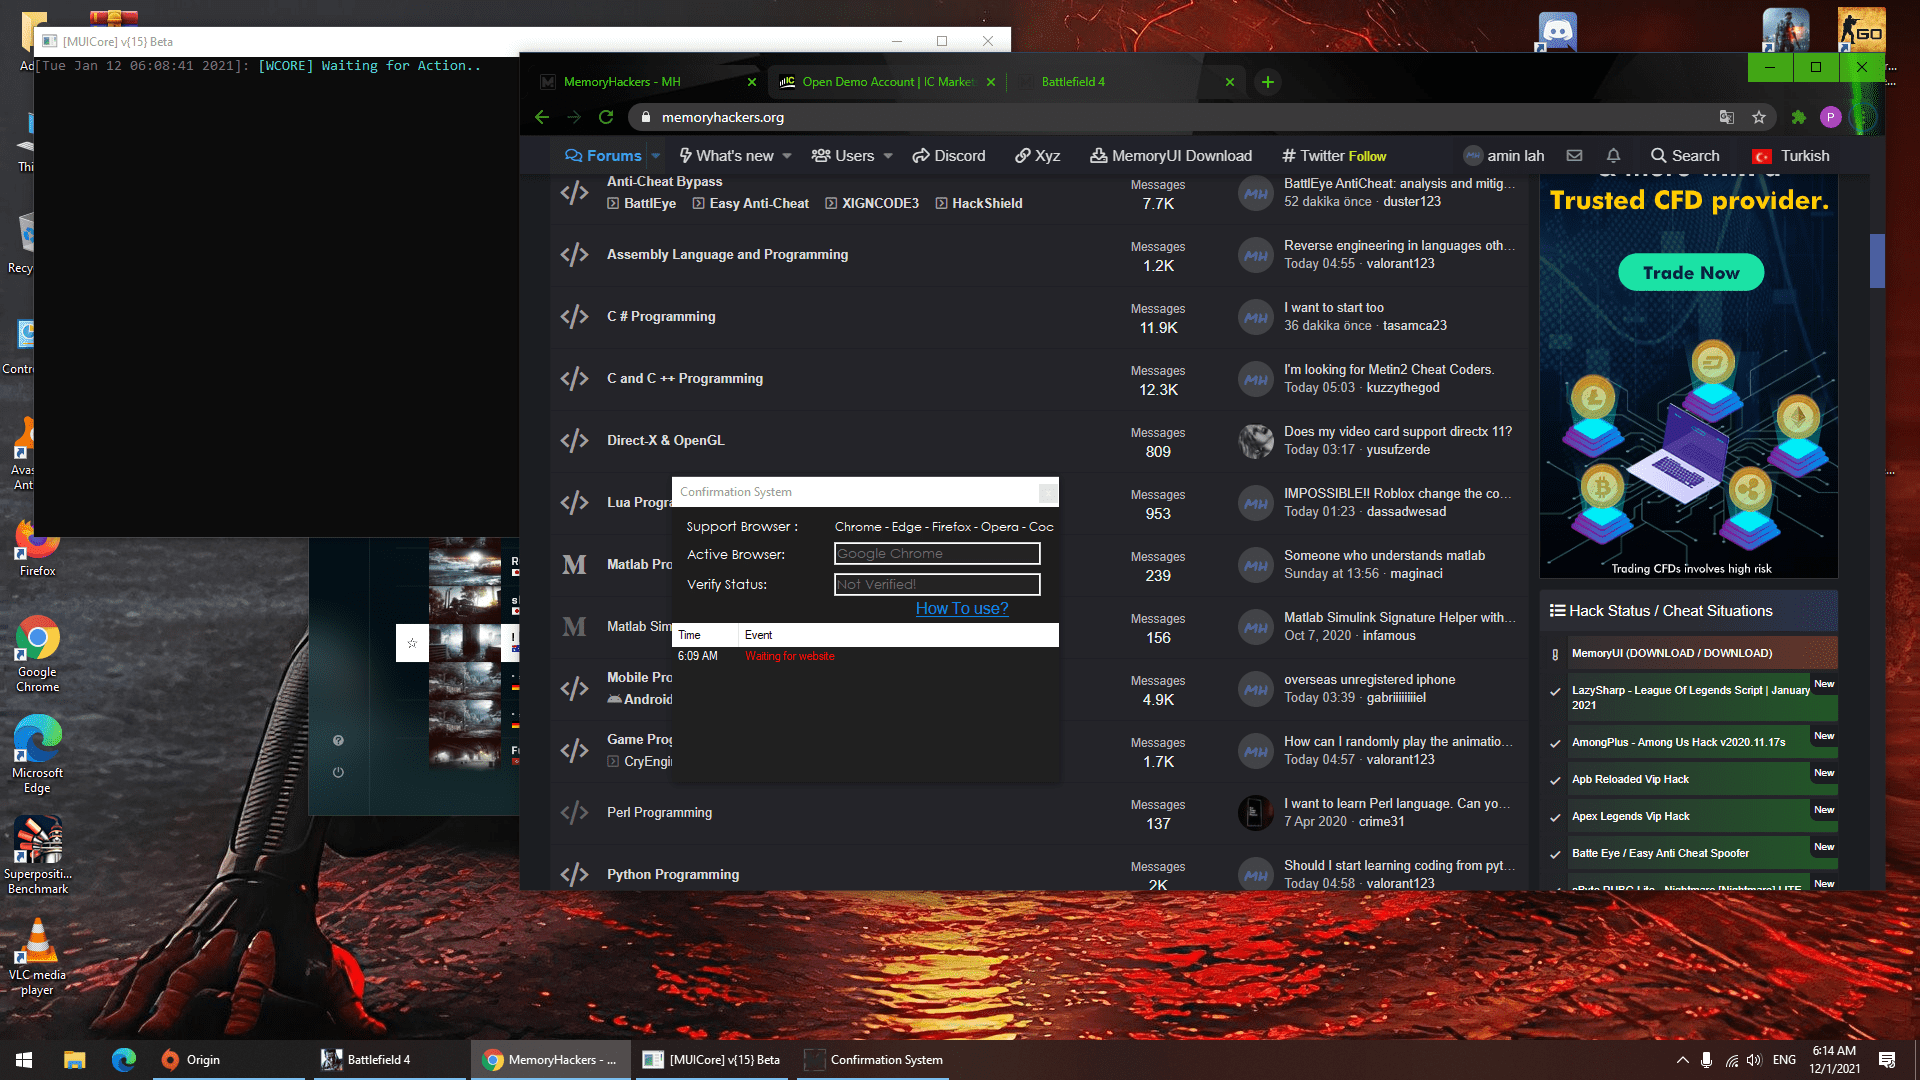Close the MemoryHackers tab
The width and height of the screenshot is (1920, 1080).
[x=752, y=82]
